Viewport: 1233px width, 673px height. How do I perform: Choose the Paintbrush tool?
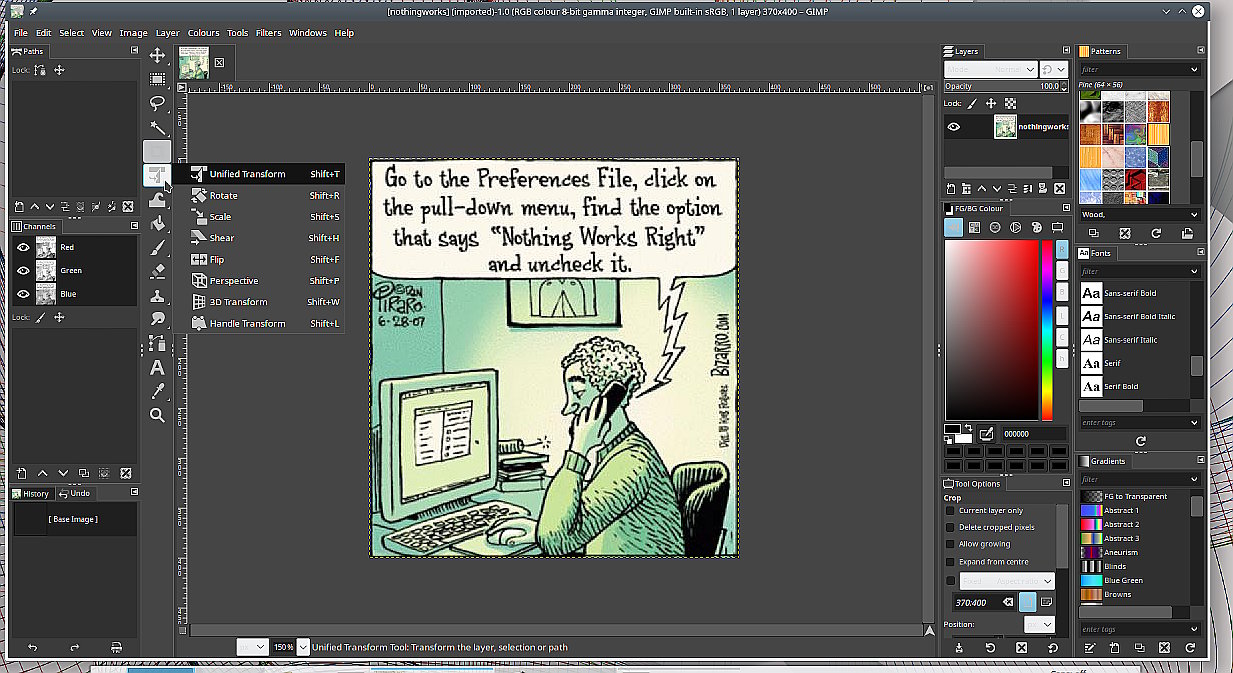pyautogui.click(x=157, y=248)
